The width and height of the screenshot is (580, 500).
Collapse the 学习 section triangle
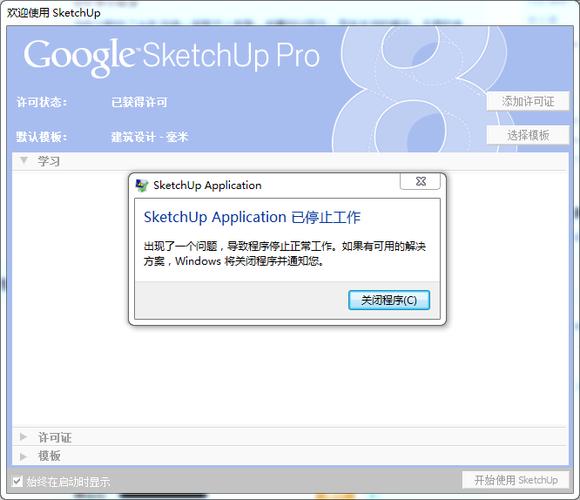click(24, 161)
